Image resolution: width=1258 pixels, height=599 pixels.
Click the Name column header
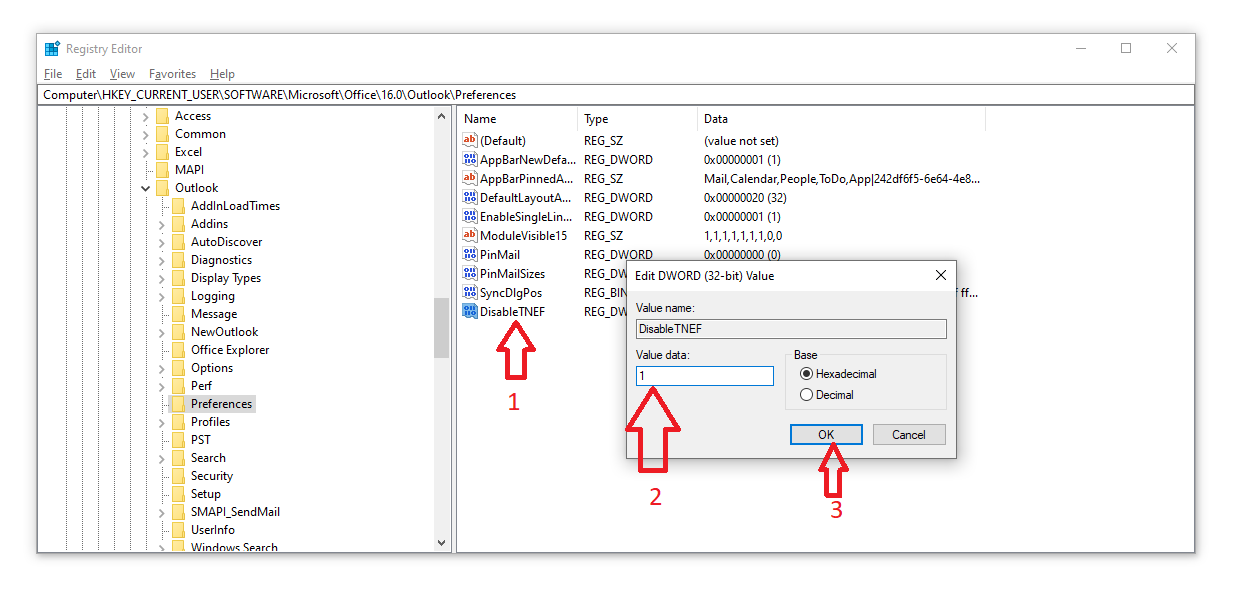tap(517, 119)
